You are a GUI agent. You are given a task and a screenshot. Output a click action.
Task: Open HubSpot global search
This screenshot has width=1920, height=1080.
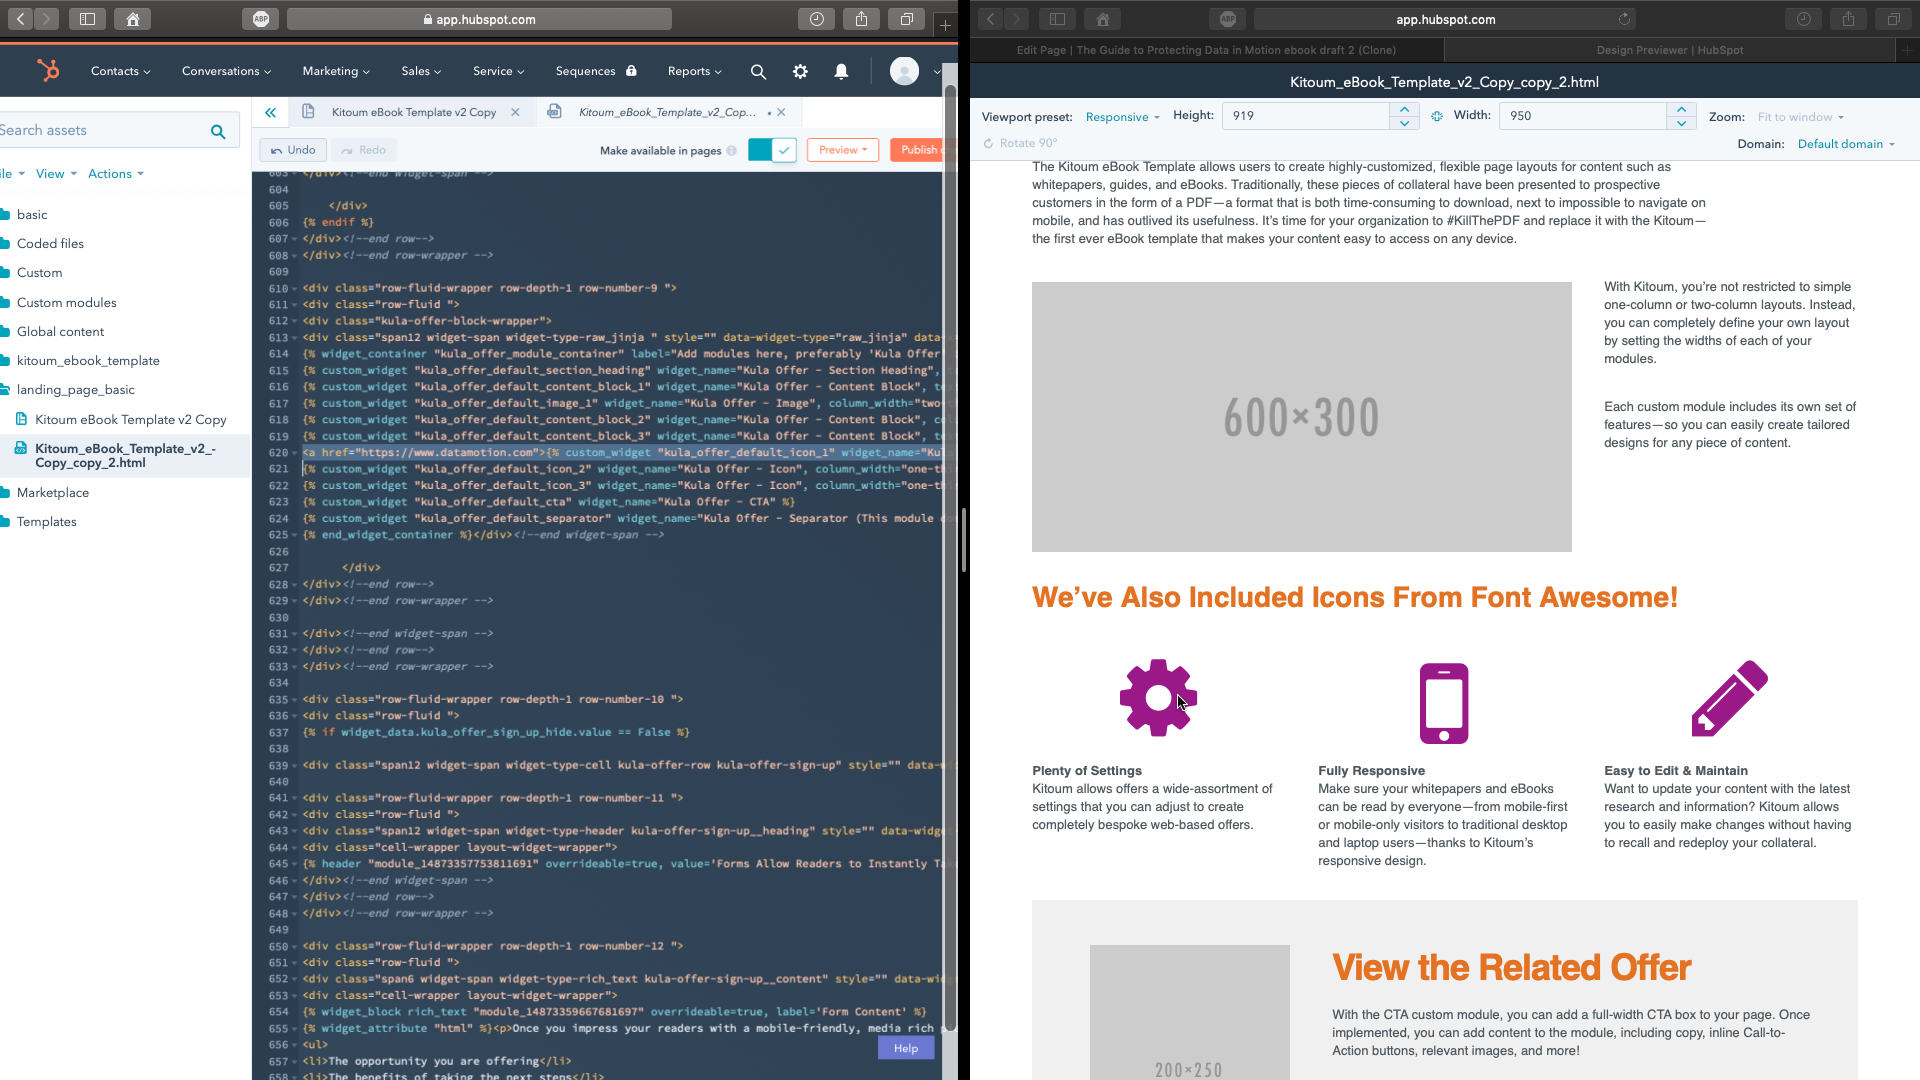point(758,71)
